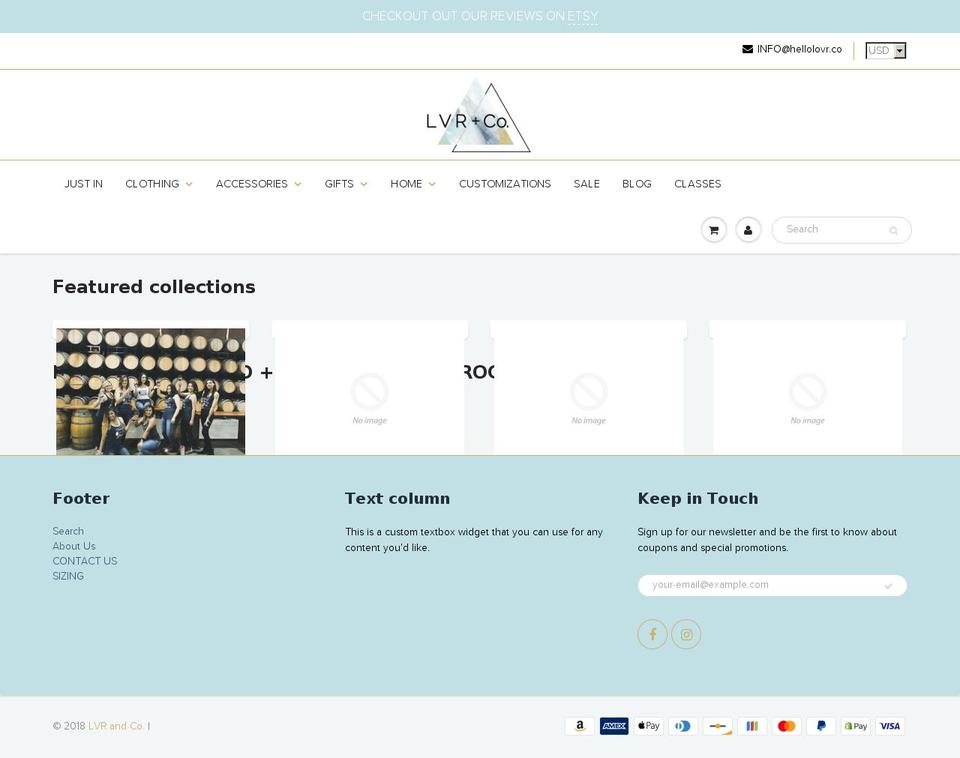Follow the Etsy reviews link
Viewport: 960px width, 758px height.
582,16
